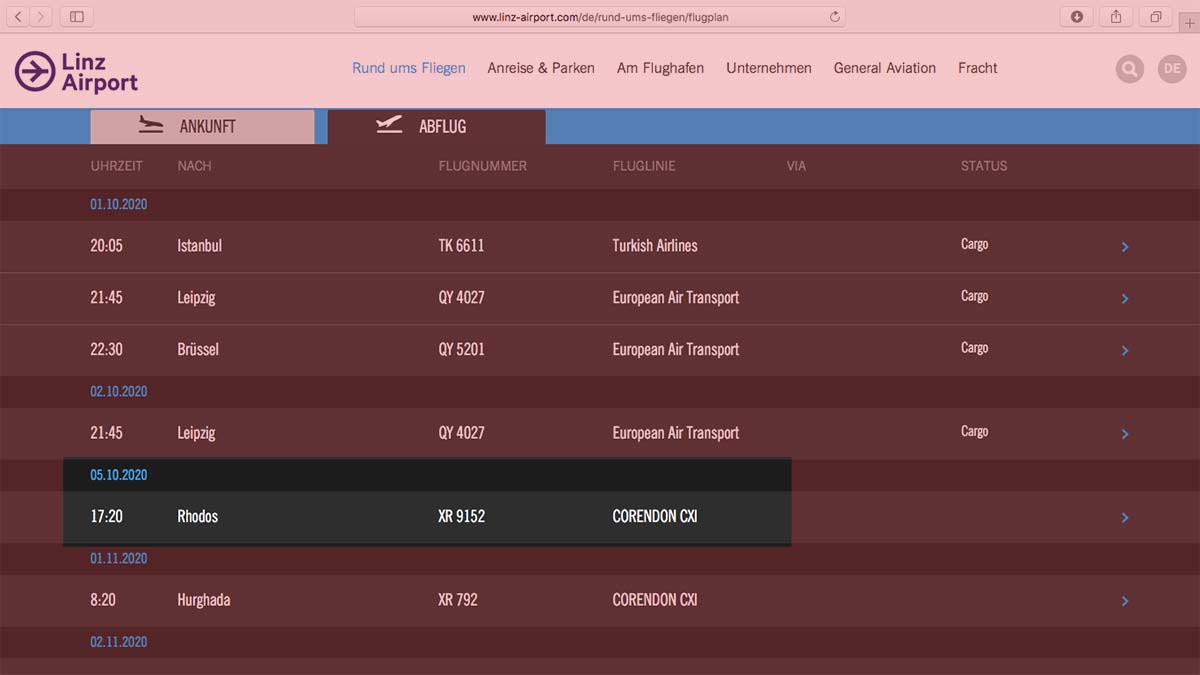Image resolution: width=1200 pixels, height=675 pixels.
Task: Open Anreise & Parken menu
Action: [x=541, y=68]
